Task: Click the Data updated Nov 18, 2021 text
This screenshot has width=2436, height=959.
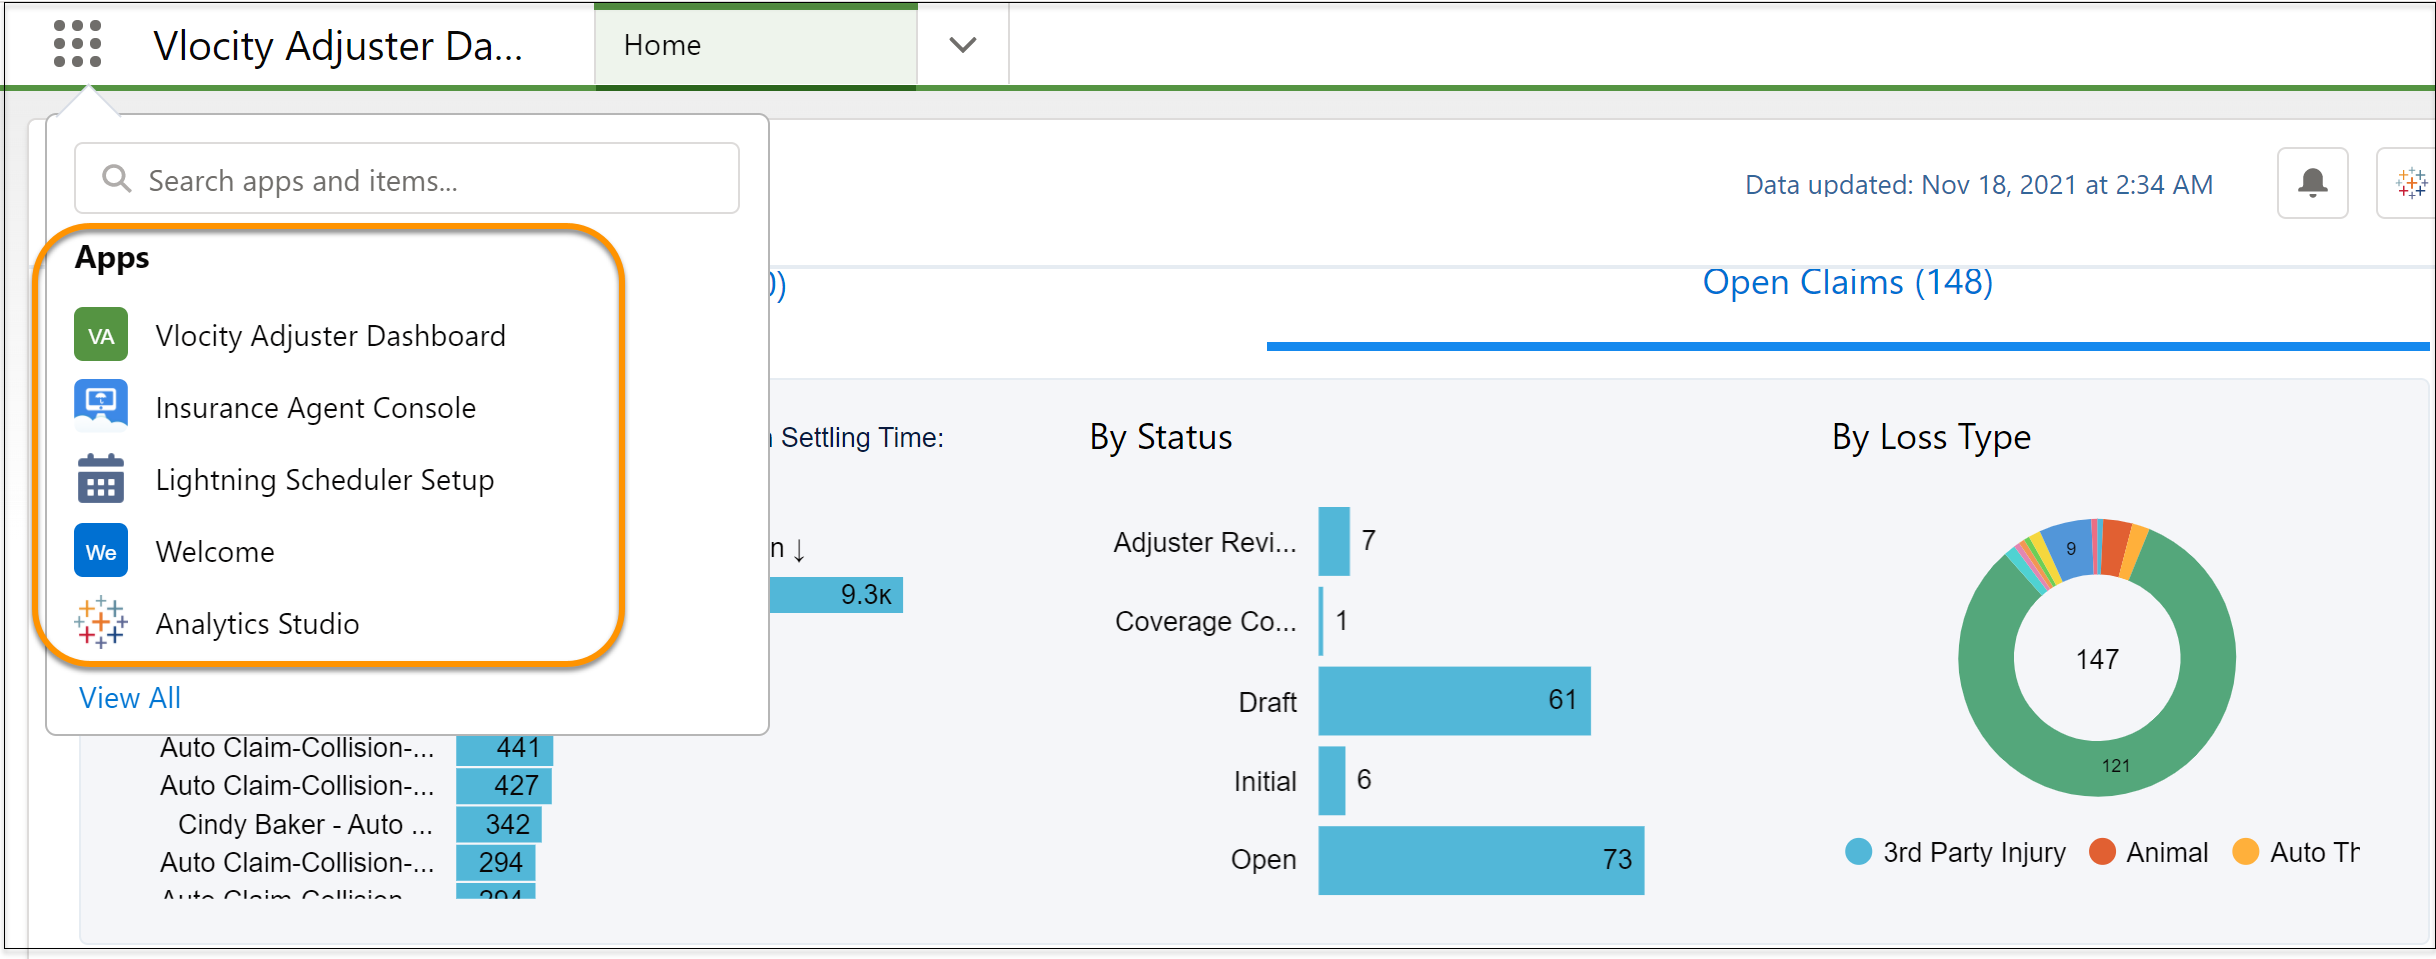Action: 1978,185
